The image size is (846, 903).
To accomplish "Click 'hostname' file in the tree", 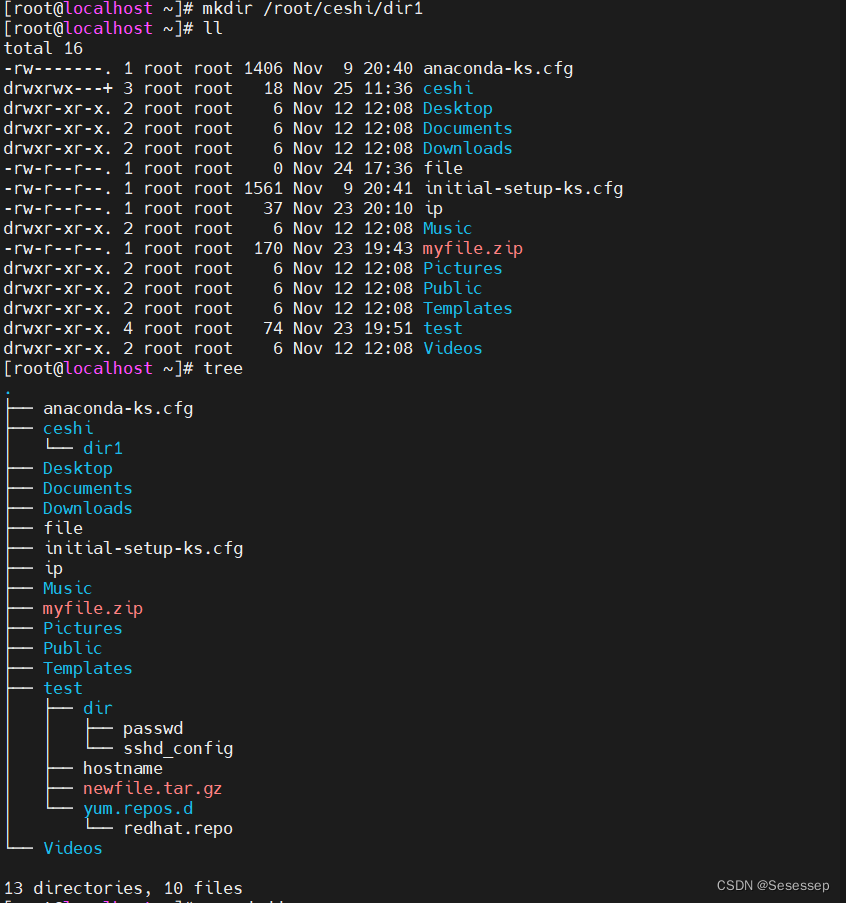I will coord(123,769).
